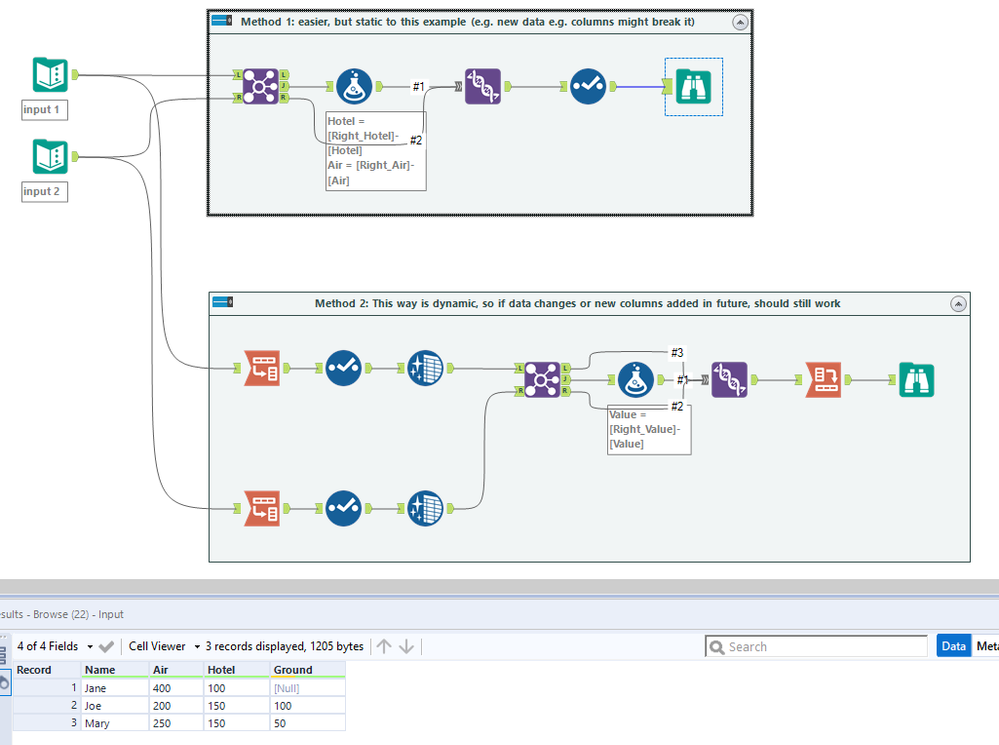Select the Union tool in Method 2
999x745 pixels.
tap(729, 380)
